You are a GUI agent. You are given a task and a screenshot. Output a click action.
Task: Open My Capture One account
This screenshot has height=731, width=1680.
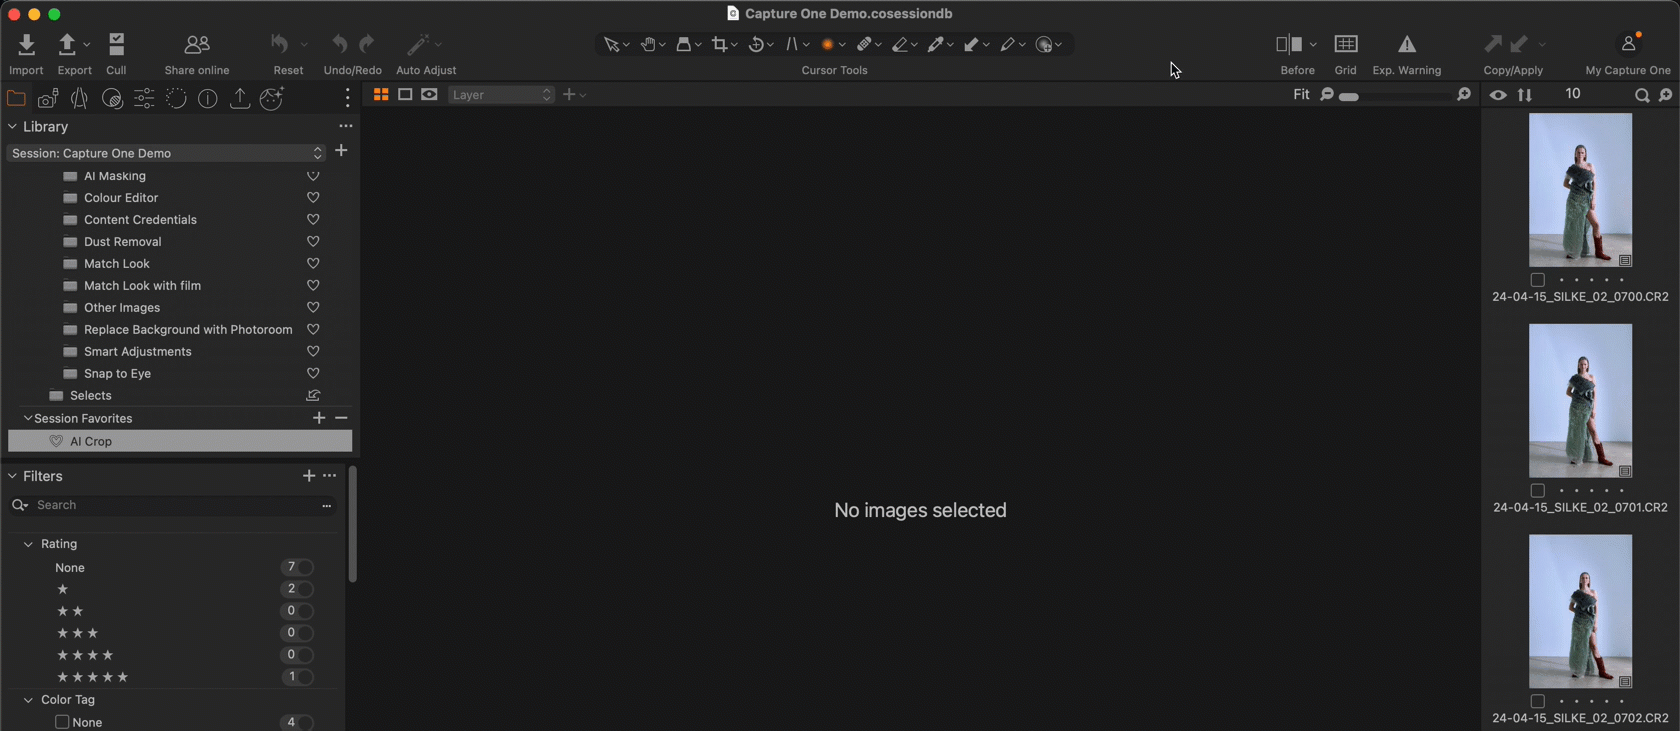click(x=1628, y=45)
